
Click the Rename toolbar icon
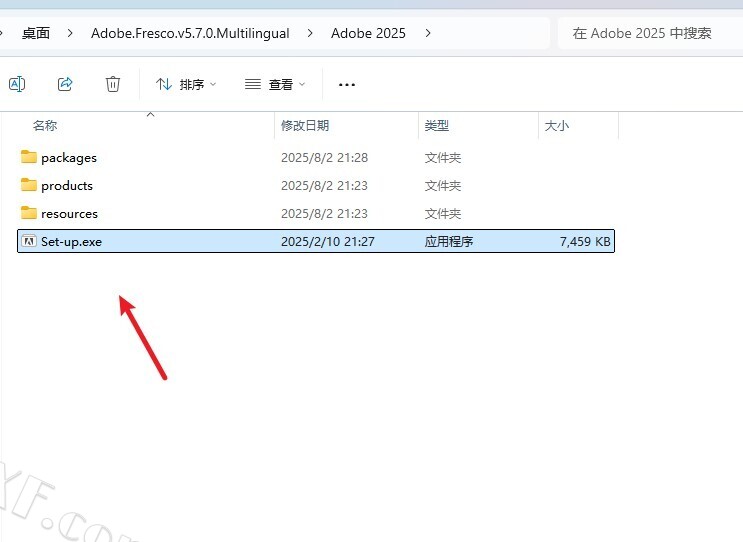pos(17,84)
